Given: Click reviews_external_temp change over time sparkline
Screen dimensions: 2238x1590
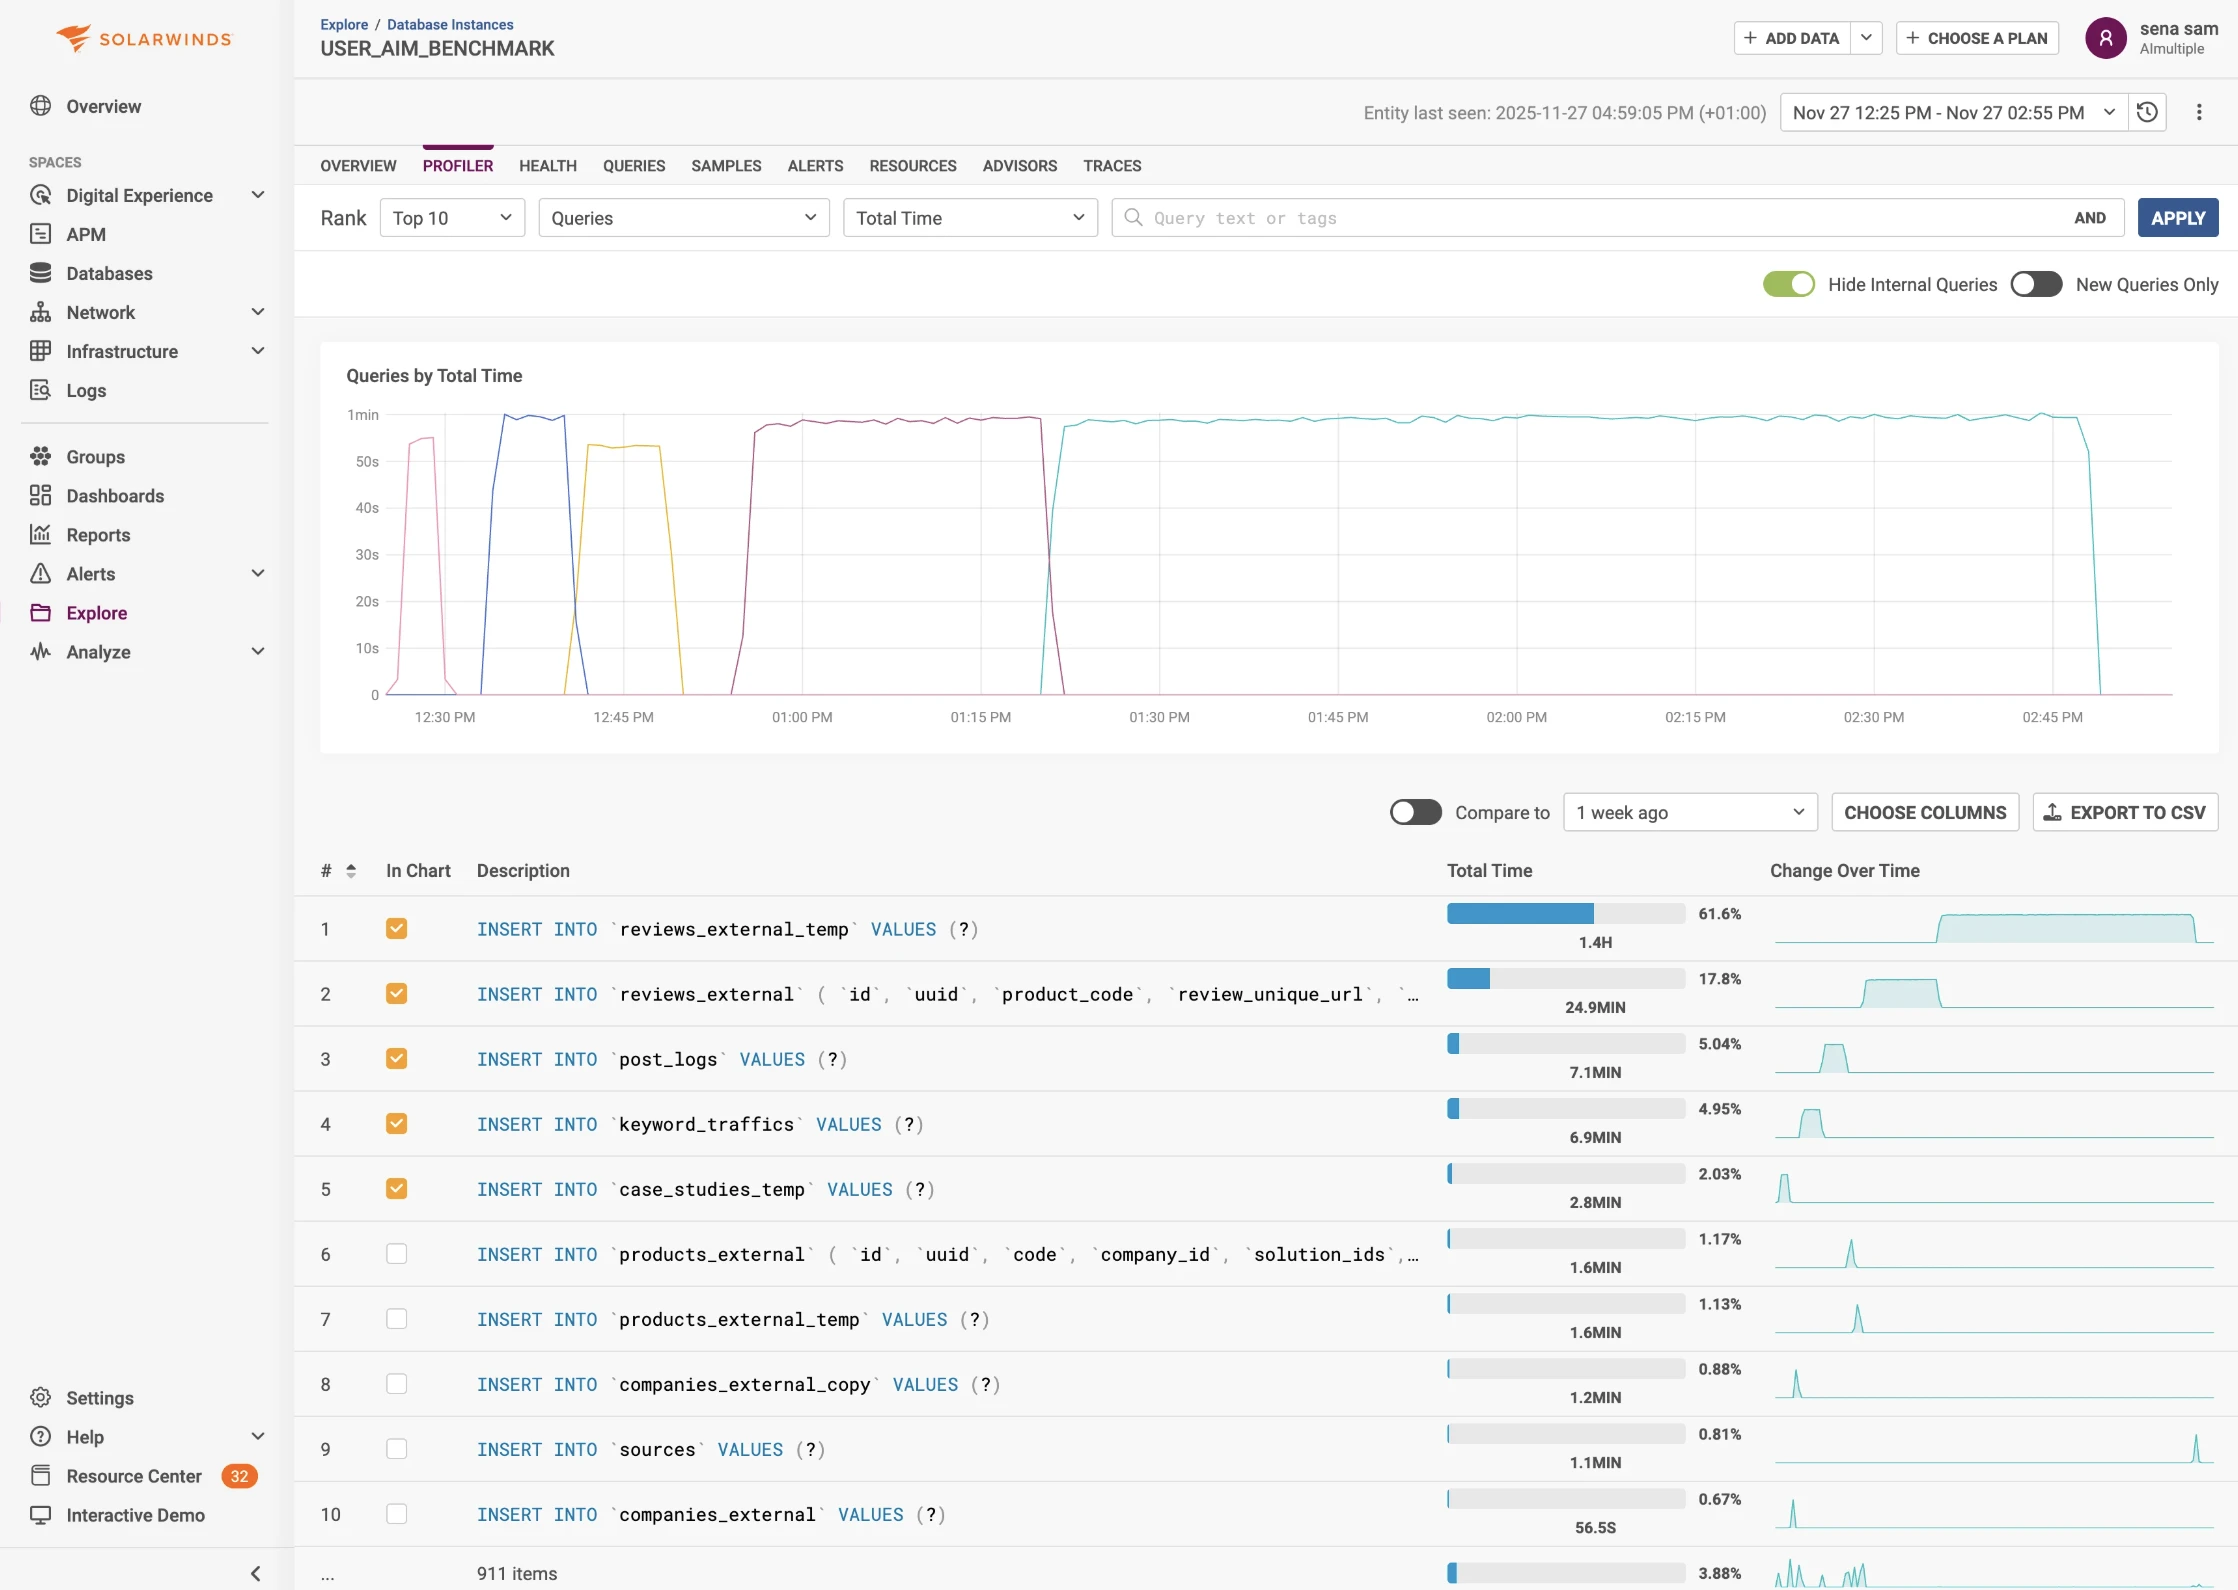Looking at the screenshot, I should [1994, 928].
